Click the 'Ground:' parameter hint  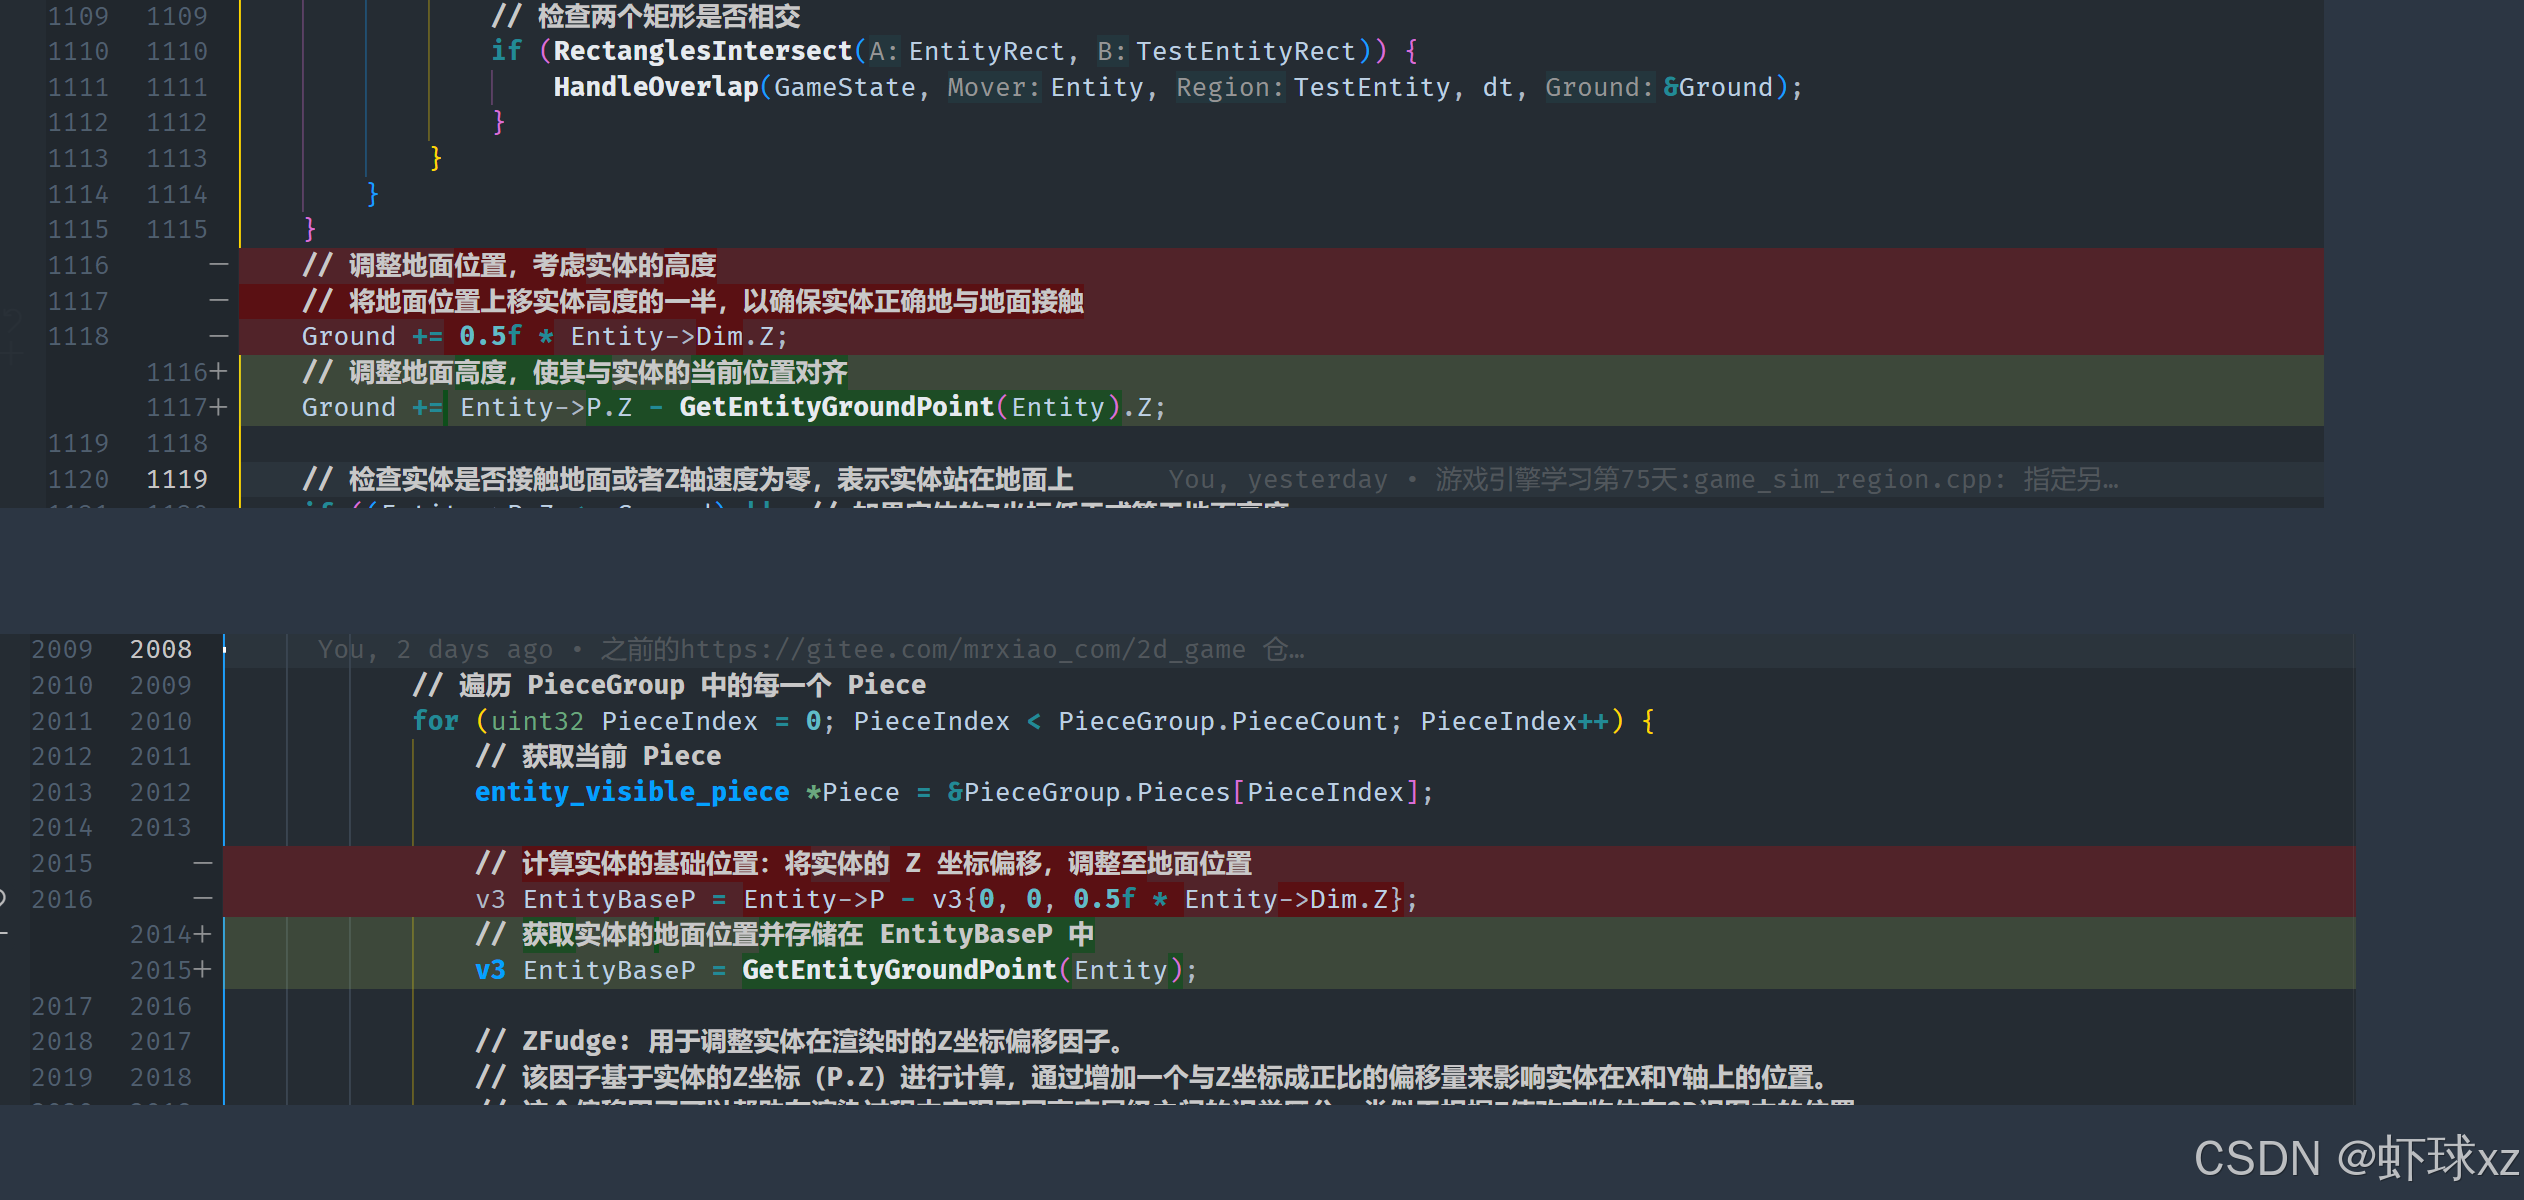pyautogui.click(x=1598, y=87)
